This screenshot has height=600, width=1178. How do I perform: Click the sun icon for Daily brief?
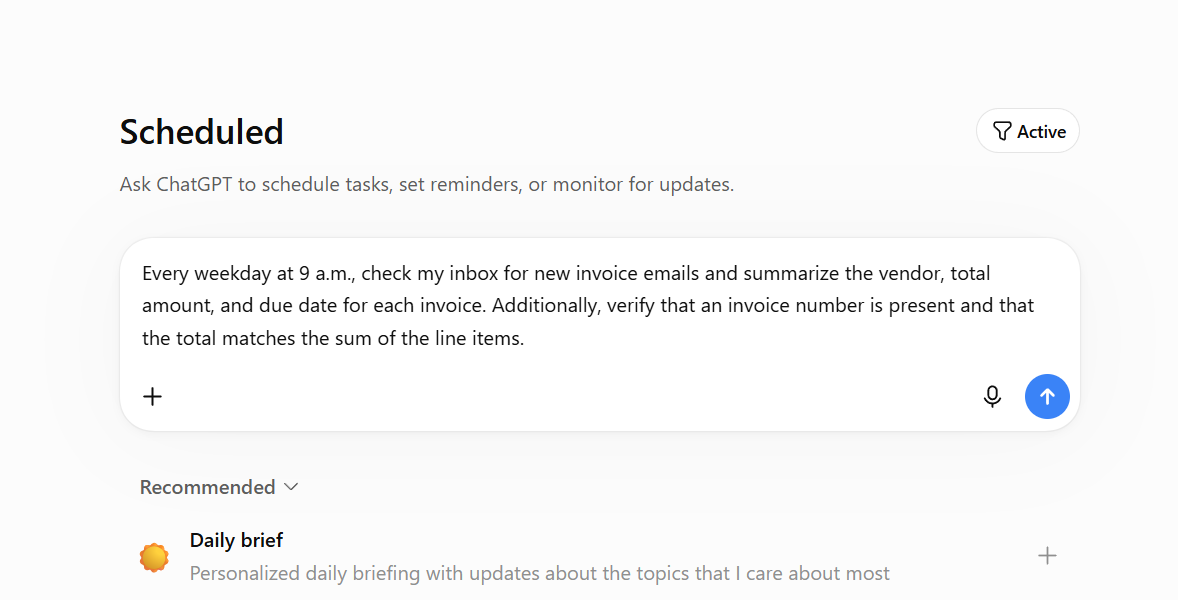[154, 557]
